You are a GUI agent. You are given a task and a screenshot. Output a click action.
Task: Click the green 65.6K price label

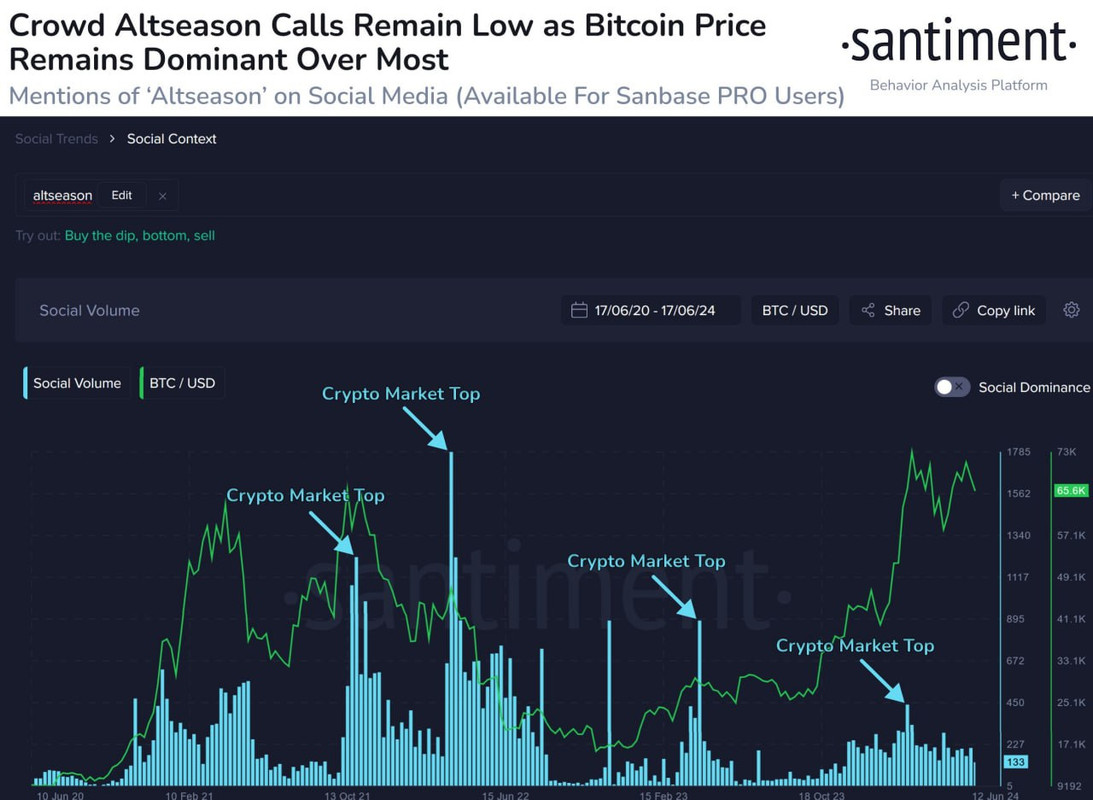pos(1070,491)
